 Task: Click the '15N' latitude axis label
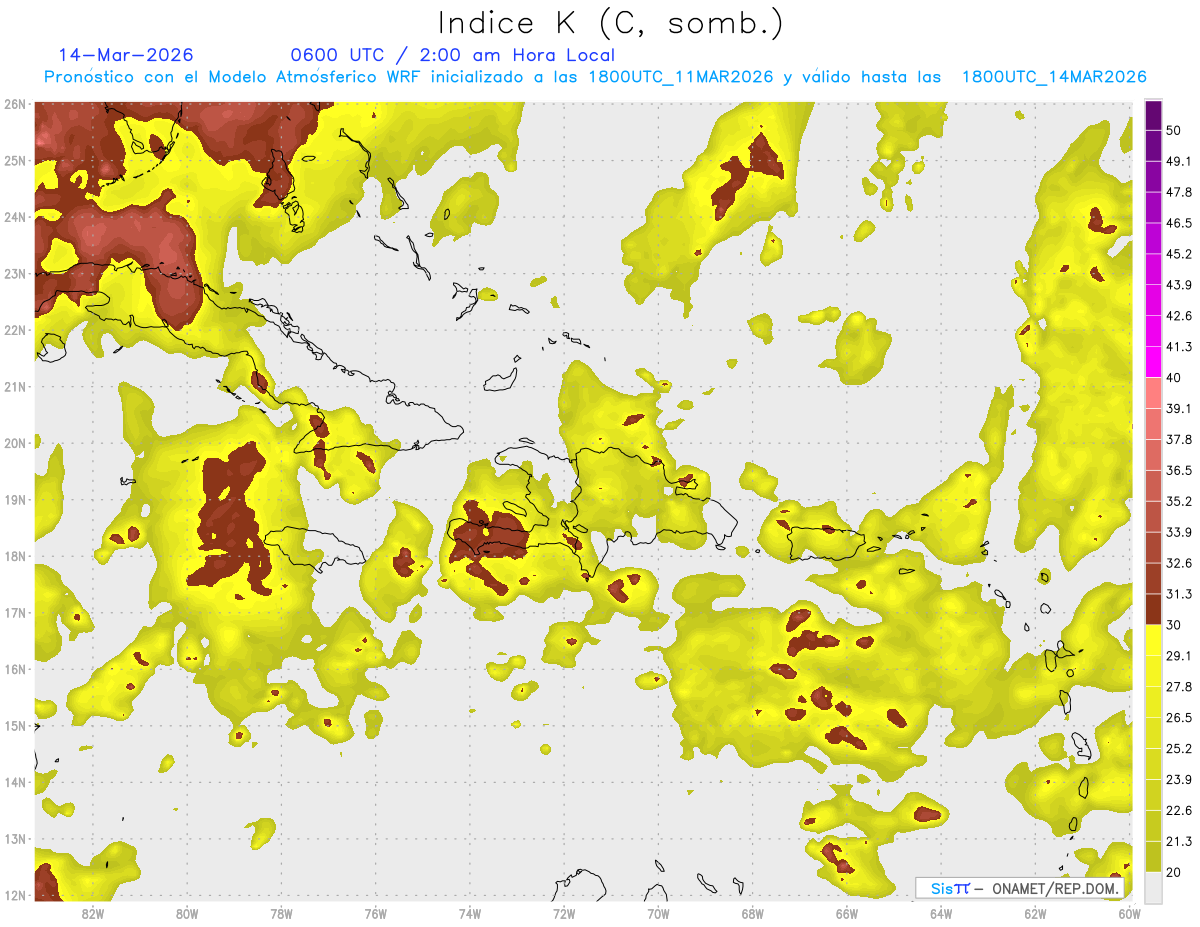15,726
